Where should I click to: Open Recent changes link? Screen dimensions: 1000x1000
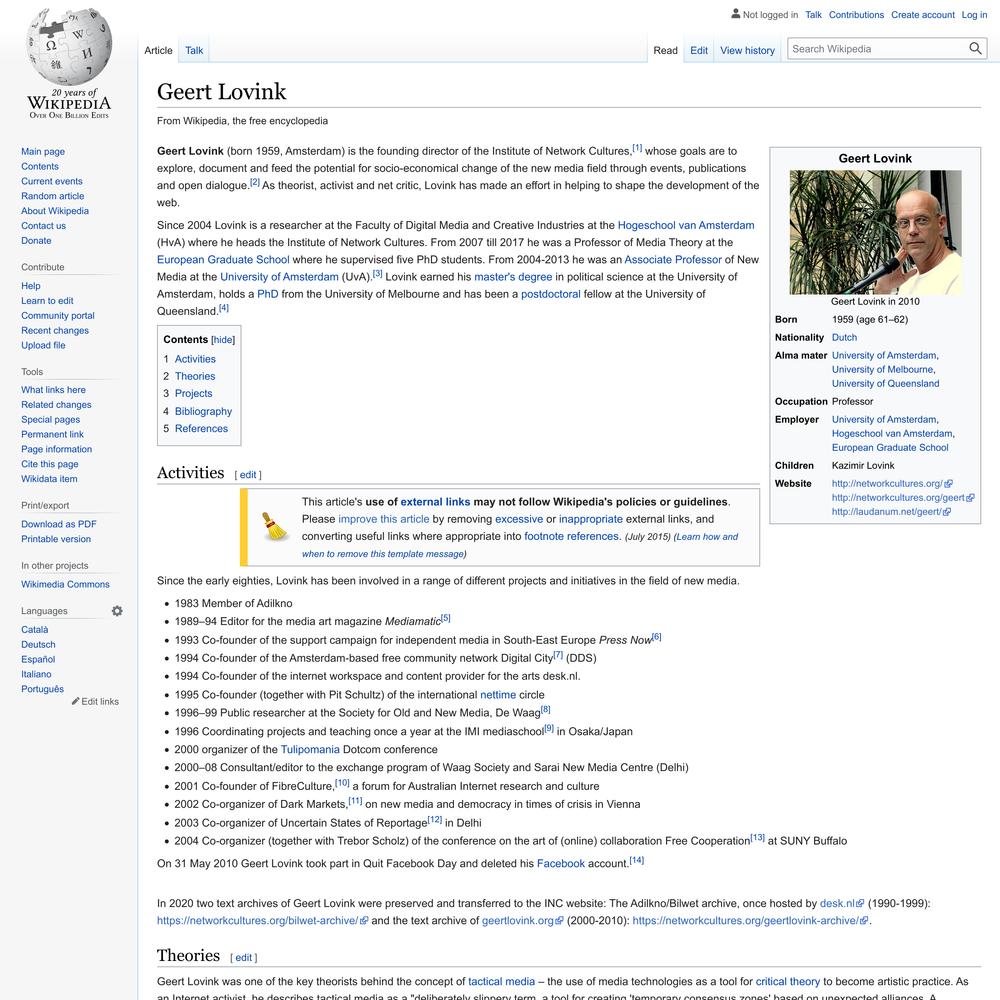pos(55,330)
